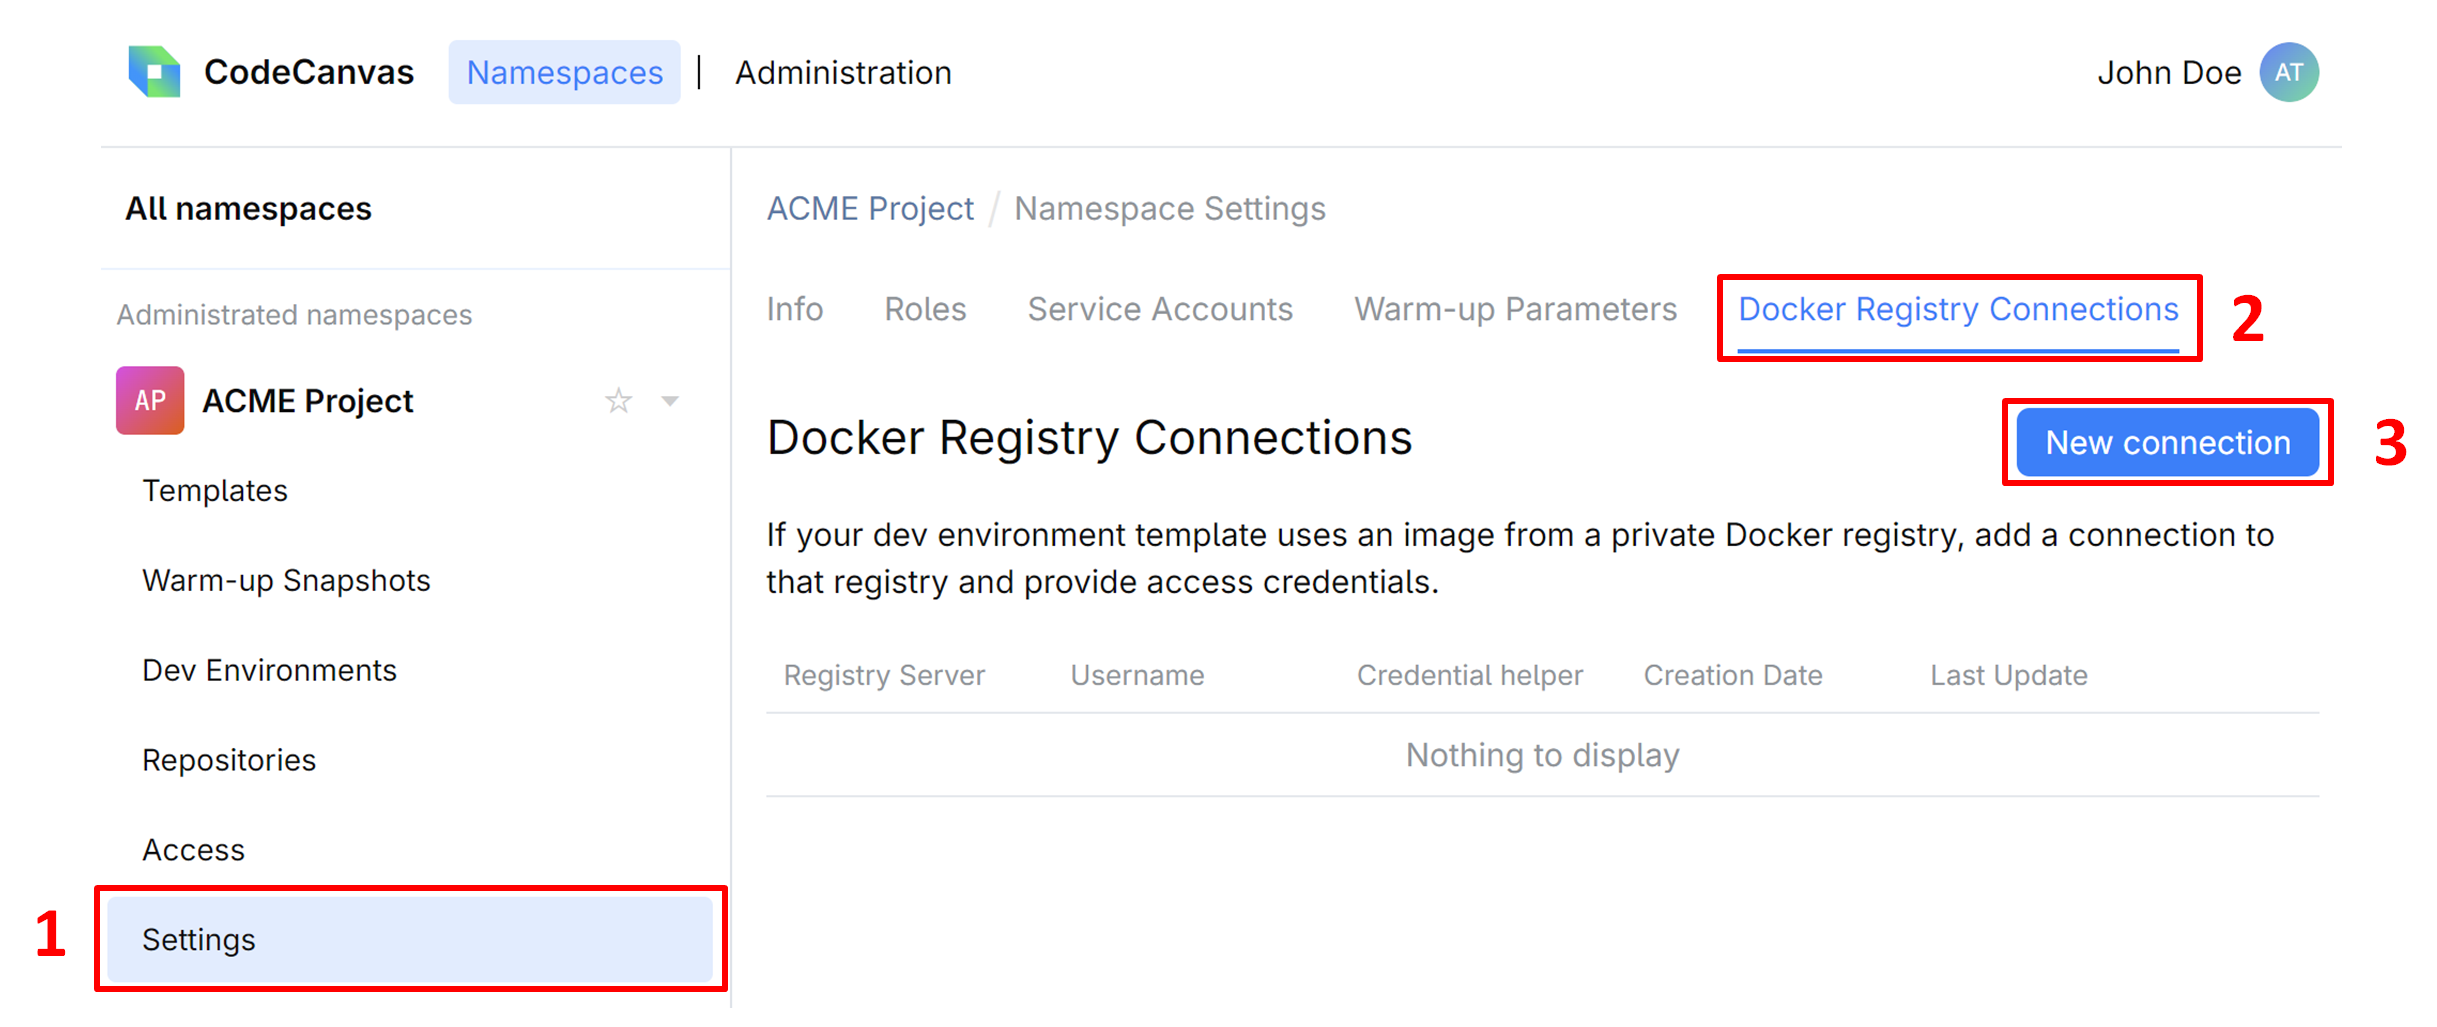Open the Administration menu item

(x=843, y=72)
